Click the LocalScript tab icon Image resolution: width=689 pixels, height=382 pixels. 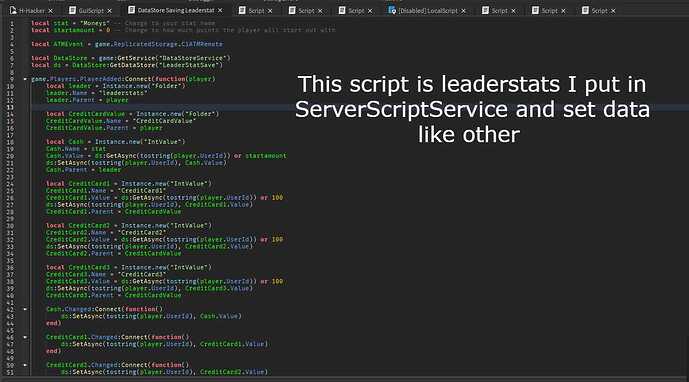pos(392,10)
